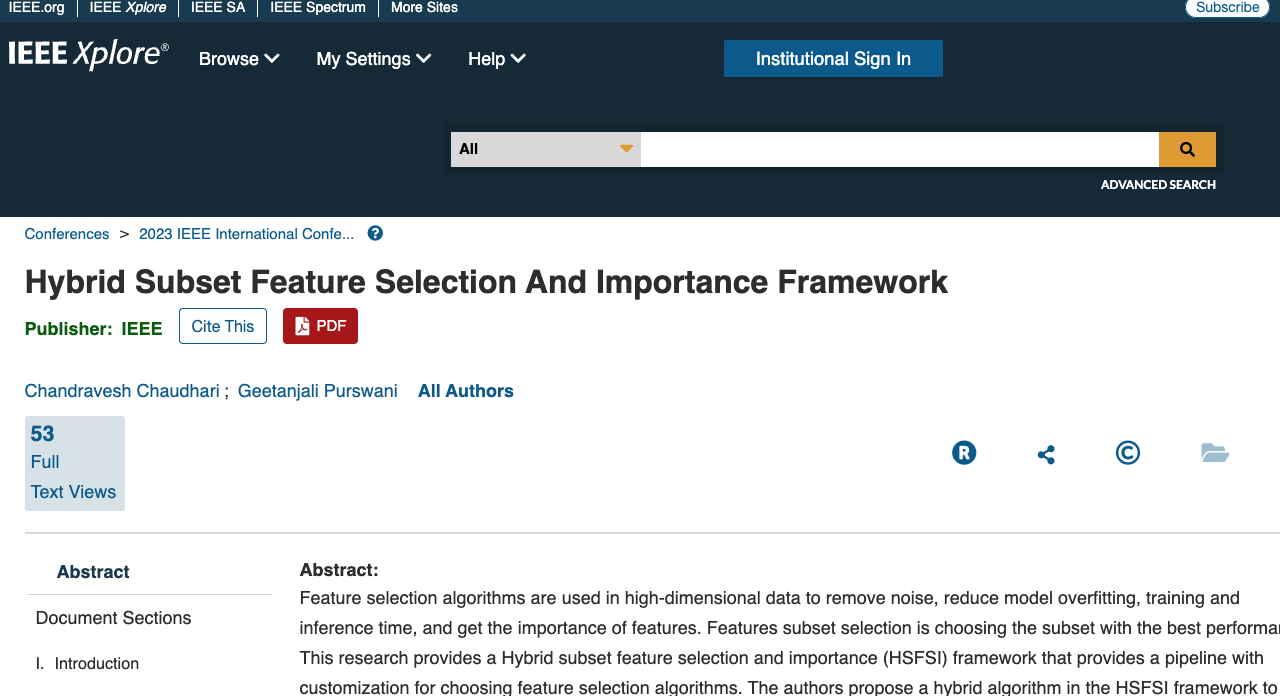Click Institutional Sign In
This screenshot has width=1280, height=696.
click(833, 58)
